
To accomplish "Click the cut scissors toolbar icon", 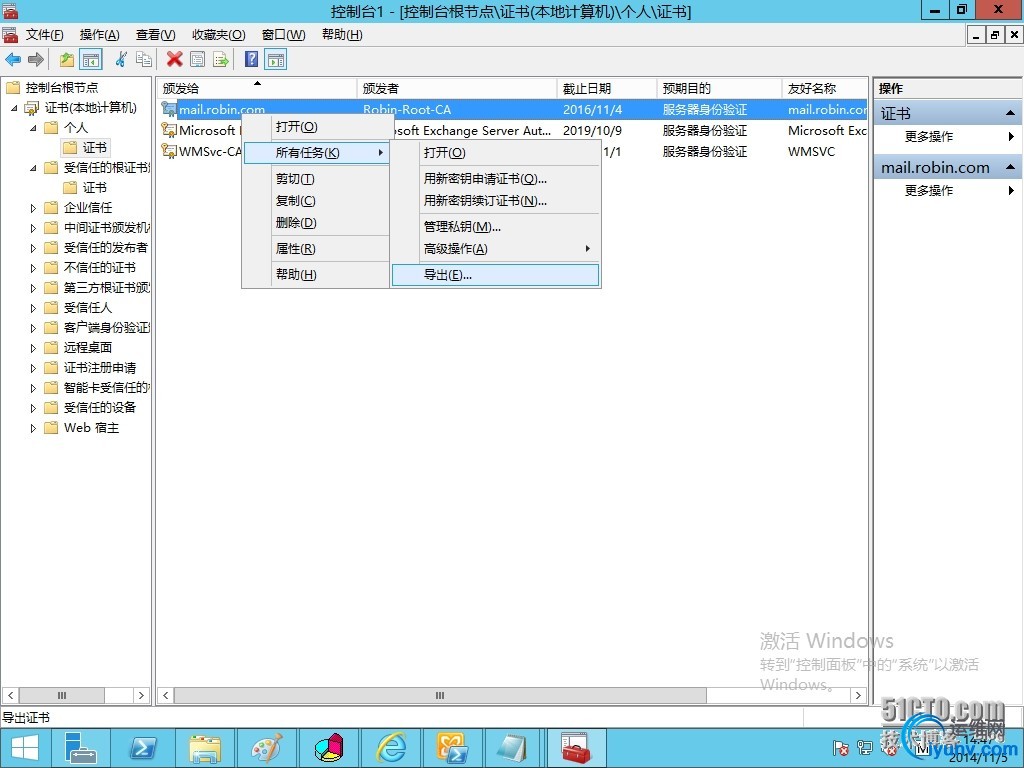I will [121, 59].
